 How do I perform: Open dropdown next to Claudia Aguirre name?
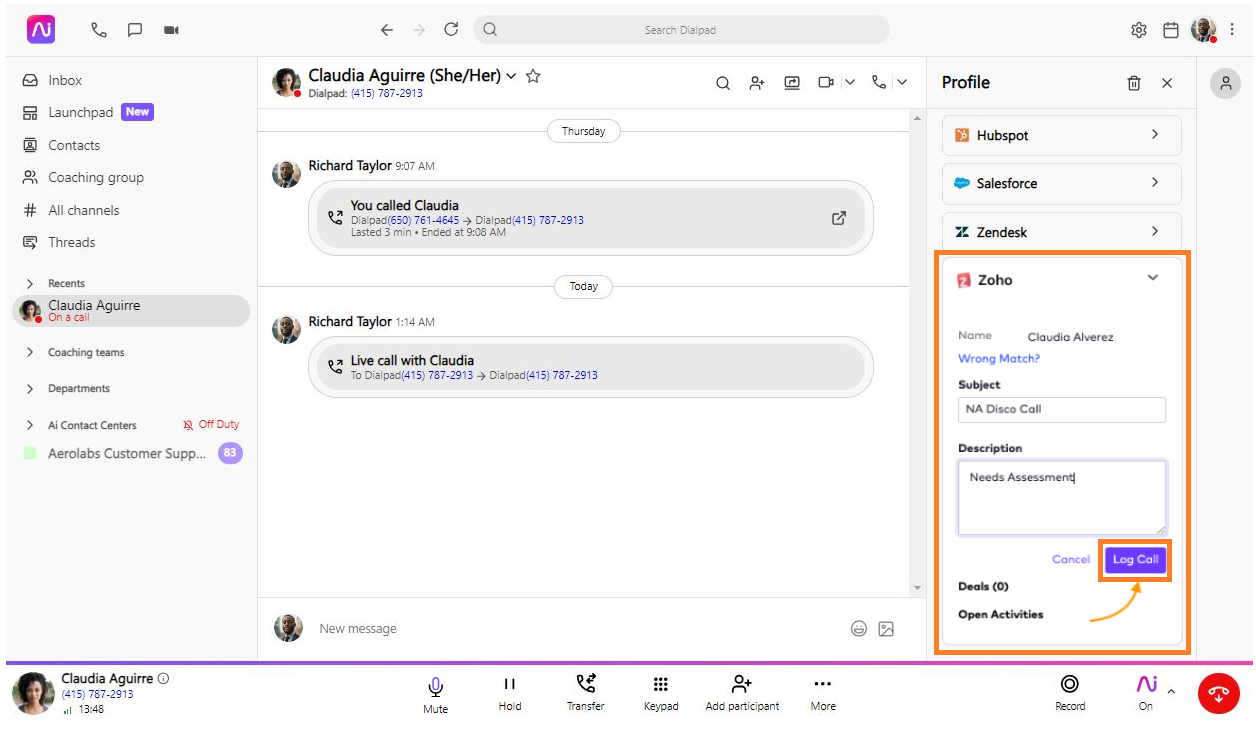[511, 76]
